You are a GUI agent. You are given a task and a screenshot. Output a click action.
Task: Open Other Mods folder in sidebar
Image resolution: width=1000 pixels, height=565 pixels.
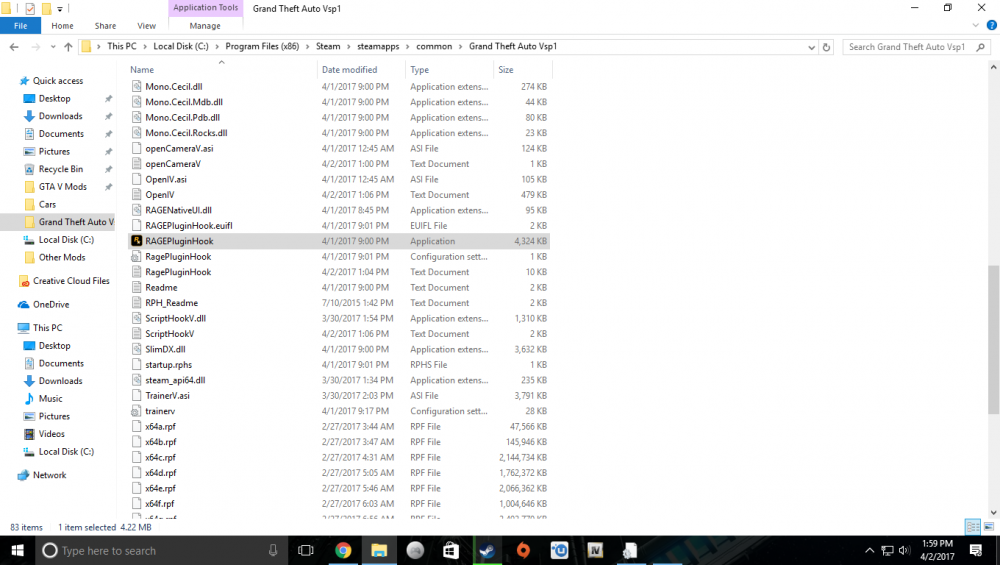pos(62,258)
